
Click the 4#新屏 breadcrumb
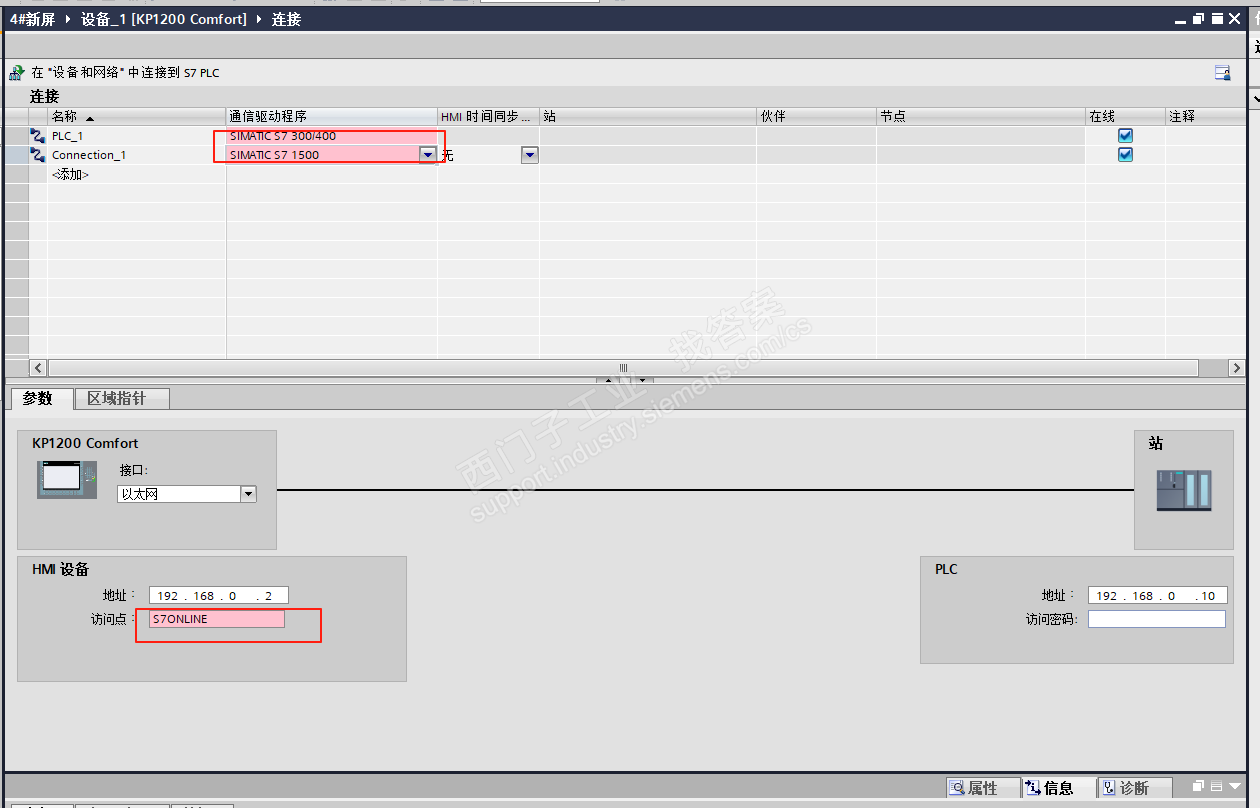(x=32, y=19)
